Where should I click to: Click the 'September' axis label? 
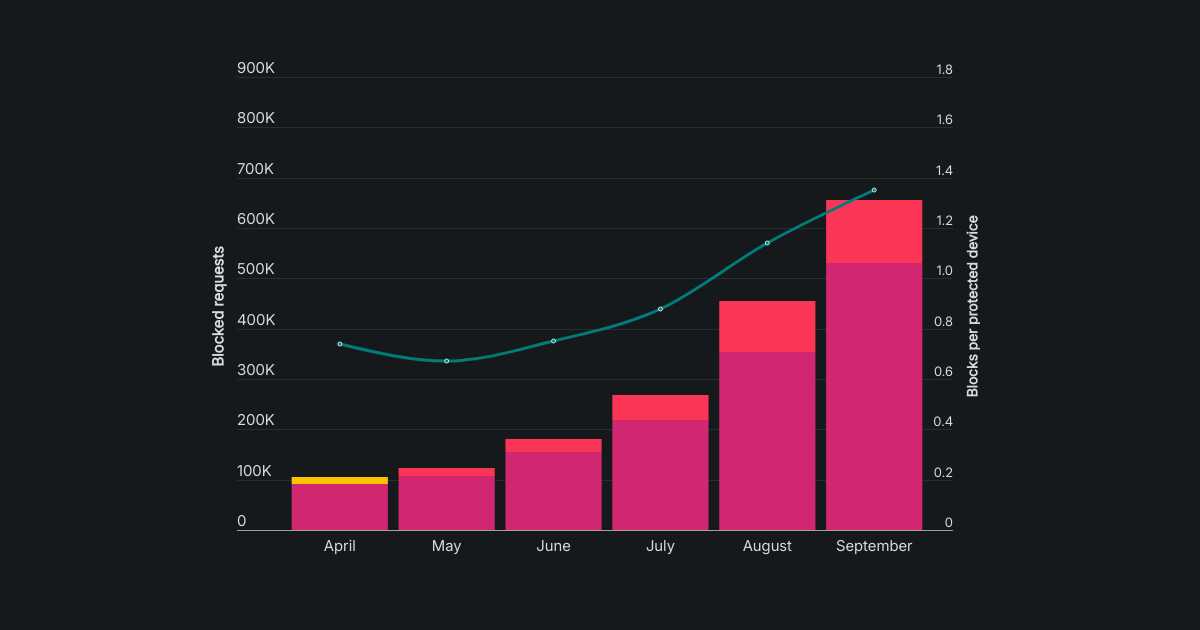point(874,546)
